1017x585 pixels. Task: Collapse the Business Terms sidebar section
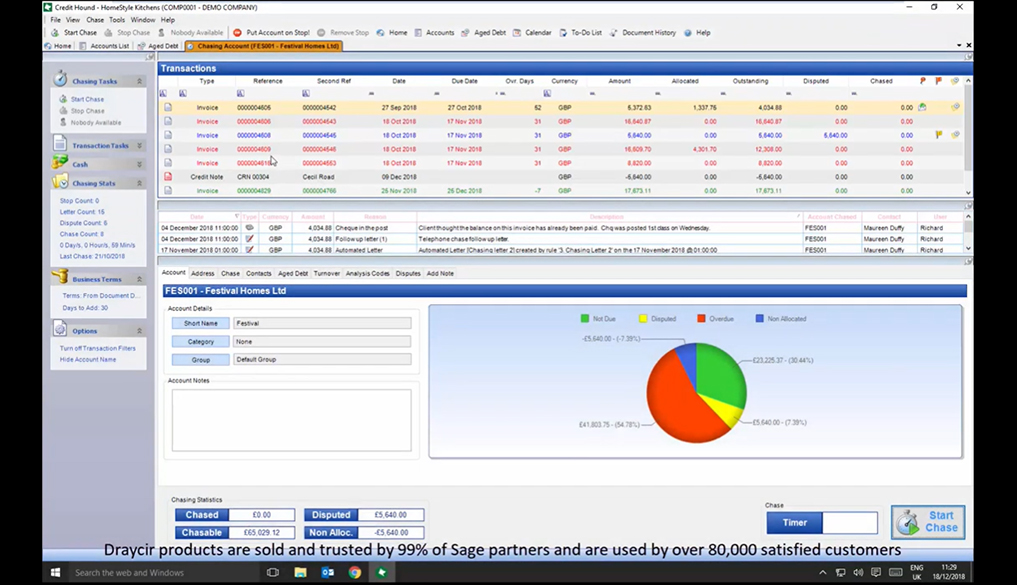[139, 279]
